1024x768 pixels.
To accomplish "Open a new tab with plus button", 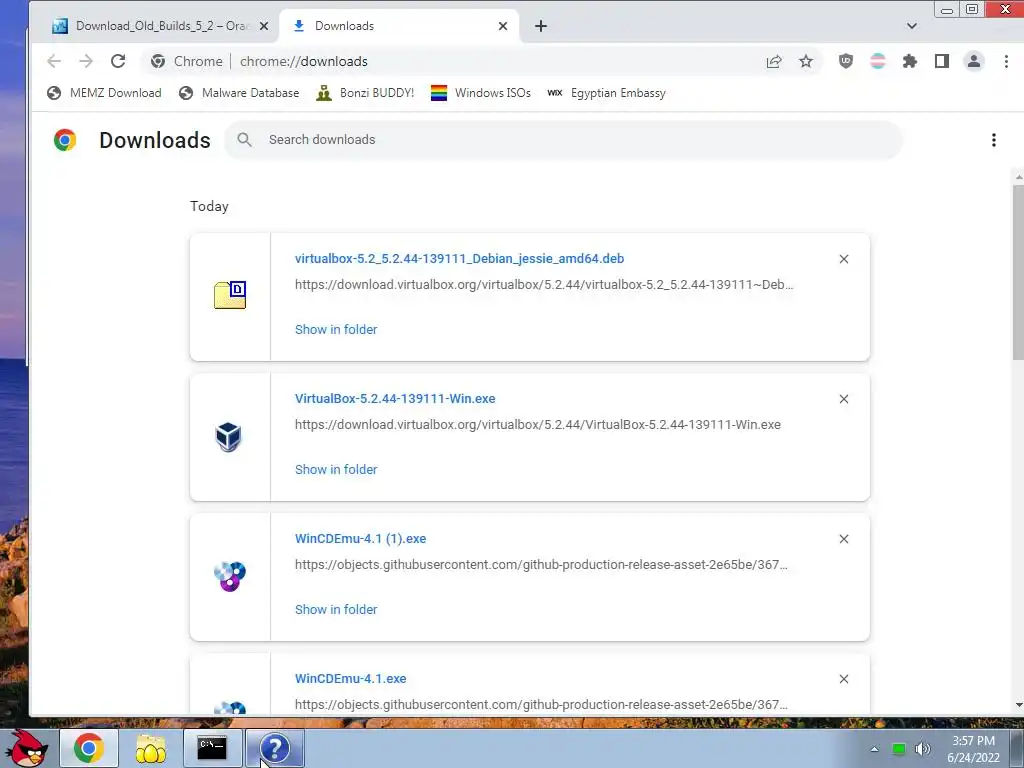I will 541,26.
